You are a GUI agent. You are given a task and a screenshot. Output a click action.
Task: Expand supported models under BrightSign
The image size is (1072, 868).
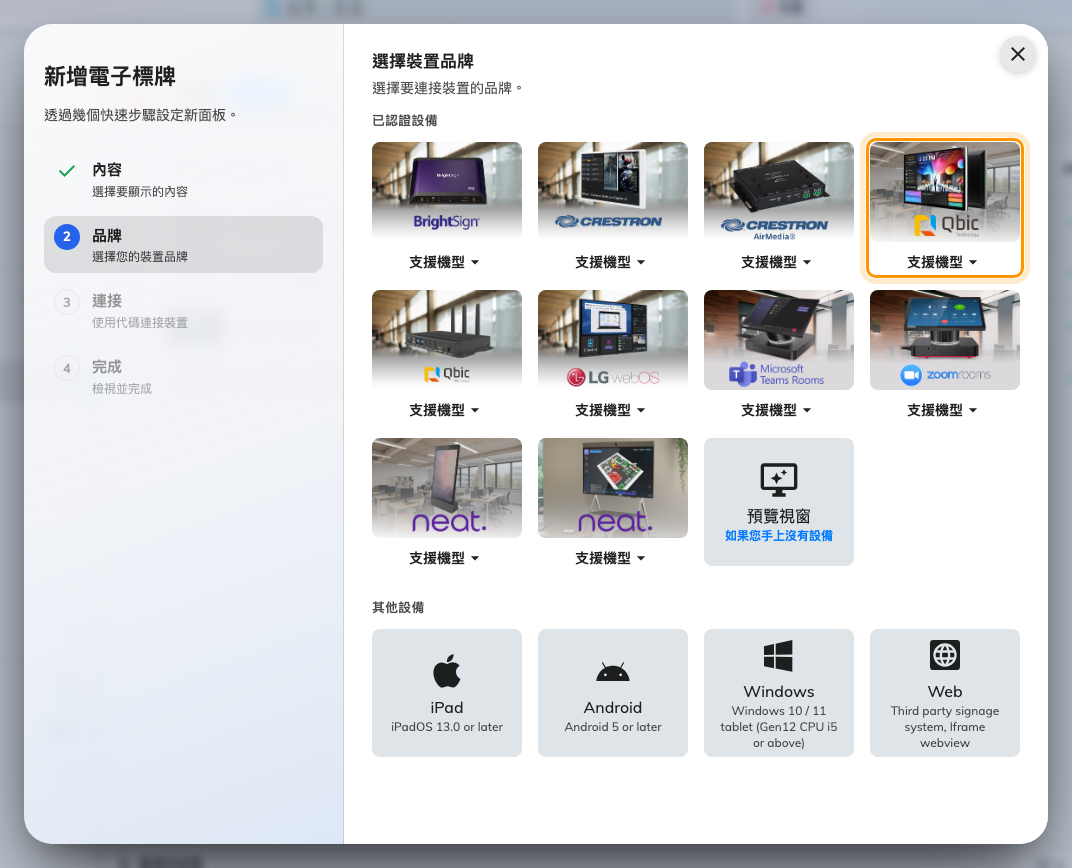click(444, 262)
